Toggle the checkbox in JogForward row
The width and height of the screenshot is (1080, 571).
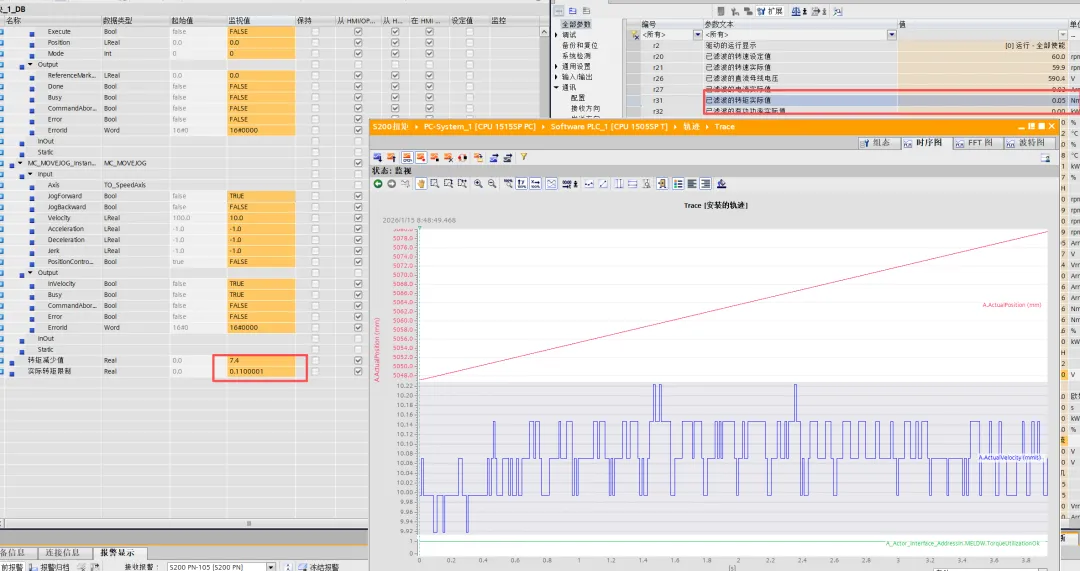358,196
